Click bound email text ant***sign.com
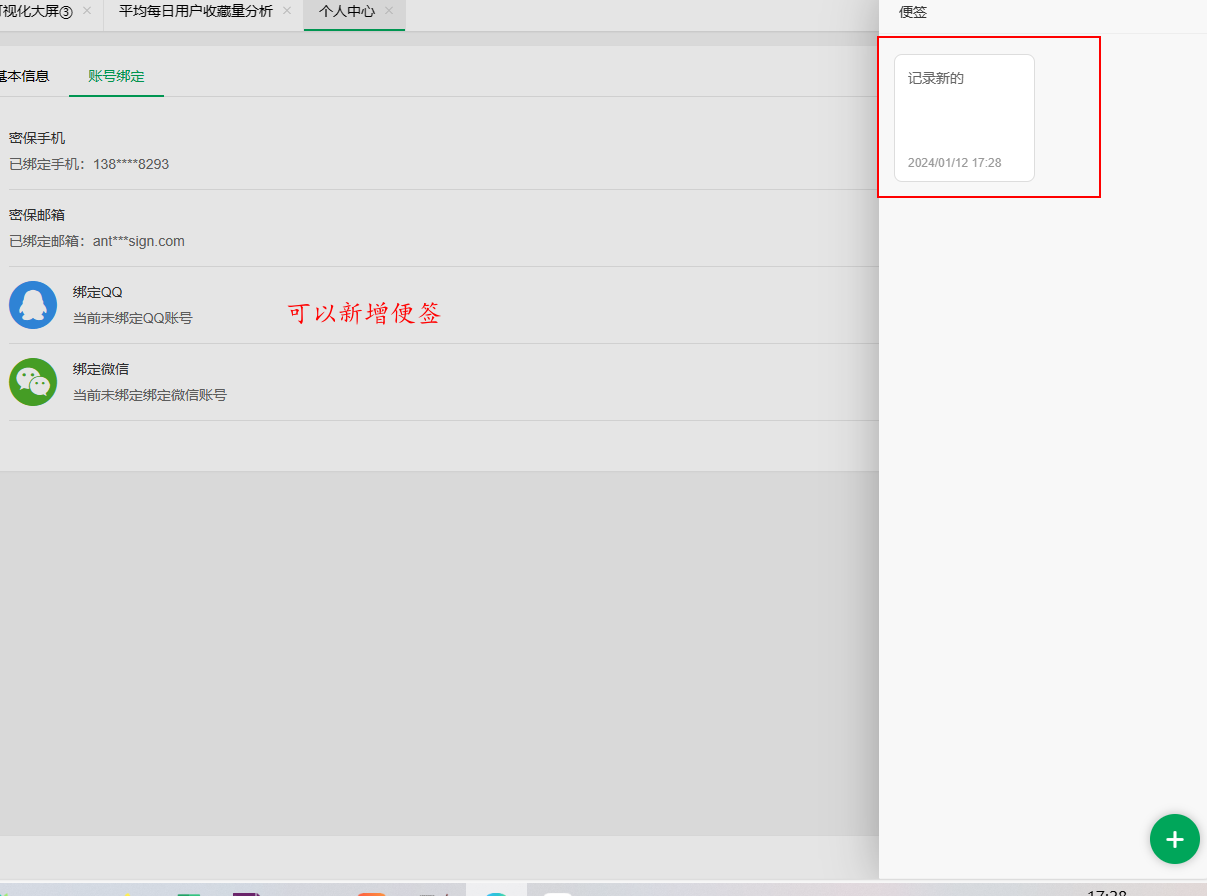 point(139,241)
